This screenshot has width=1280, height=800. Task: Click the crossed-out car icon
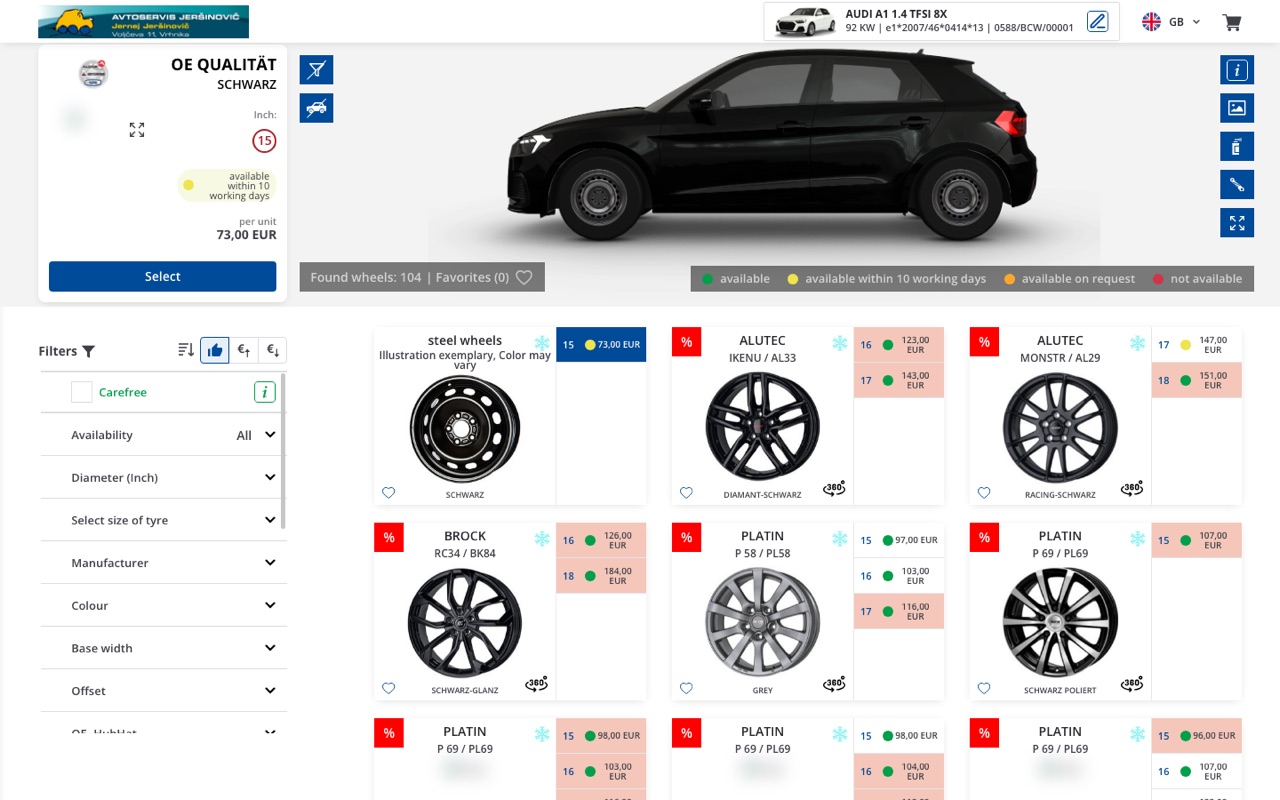pyautogui.click(x=317, y=108)
